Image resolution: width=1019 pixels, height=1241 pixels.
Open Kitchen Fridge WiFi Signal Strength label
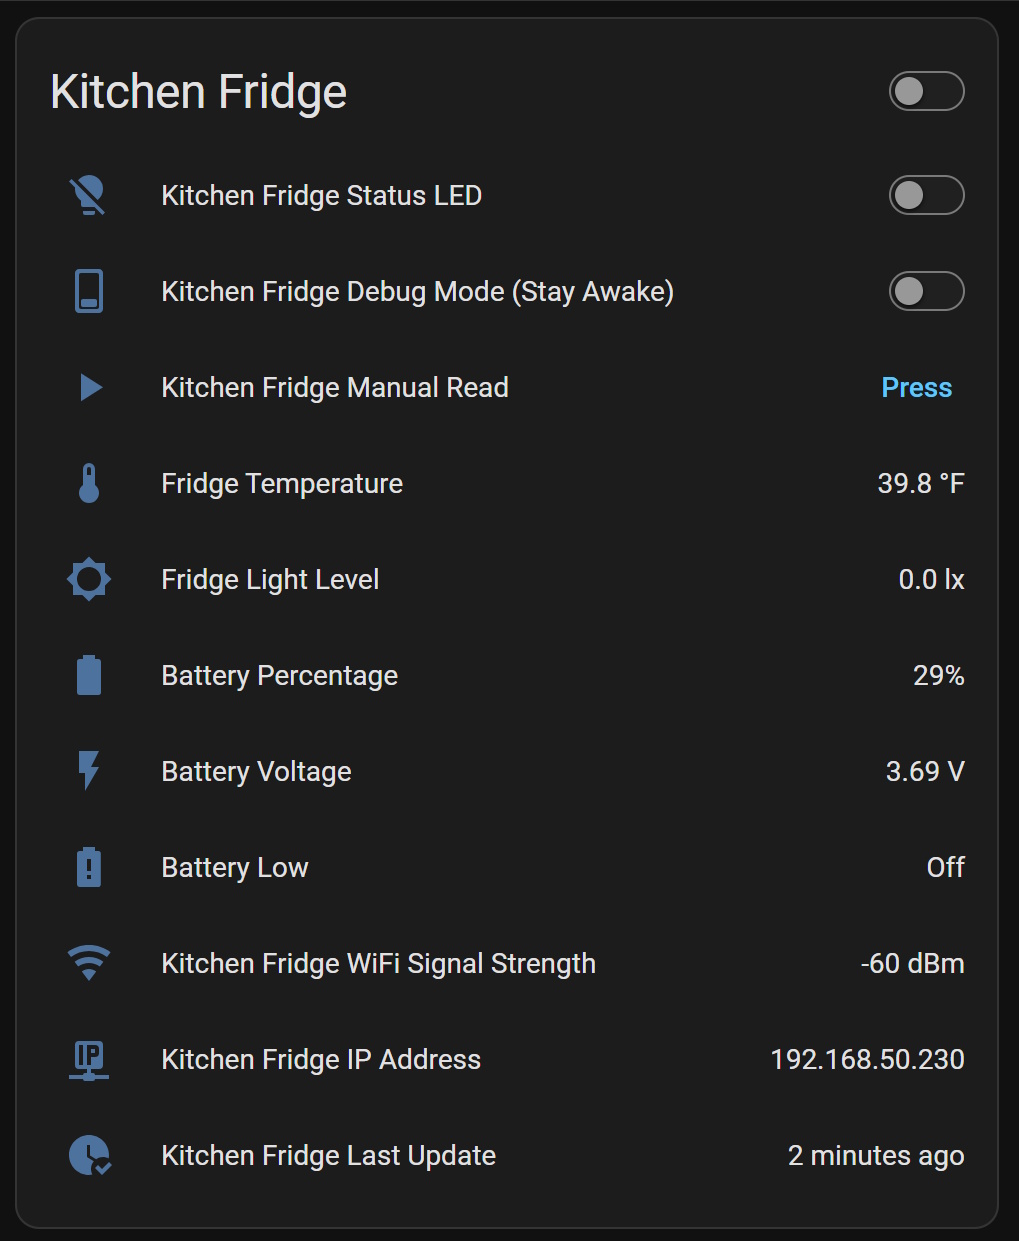tap(379, 963)
